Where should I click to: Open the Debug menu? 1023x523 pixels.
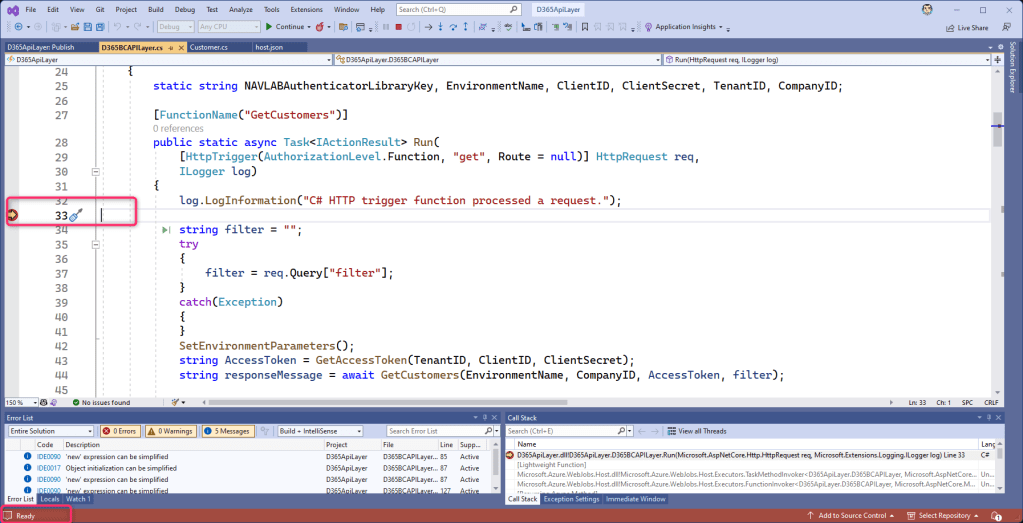[185, 9]
